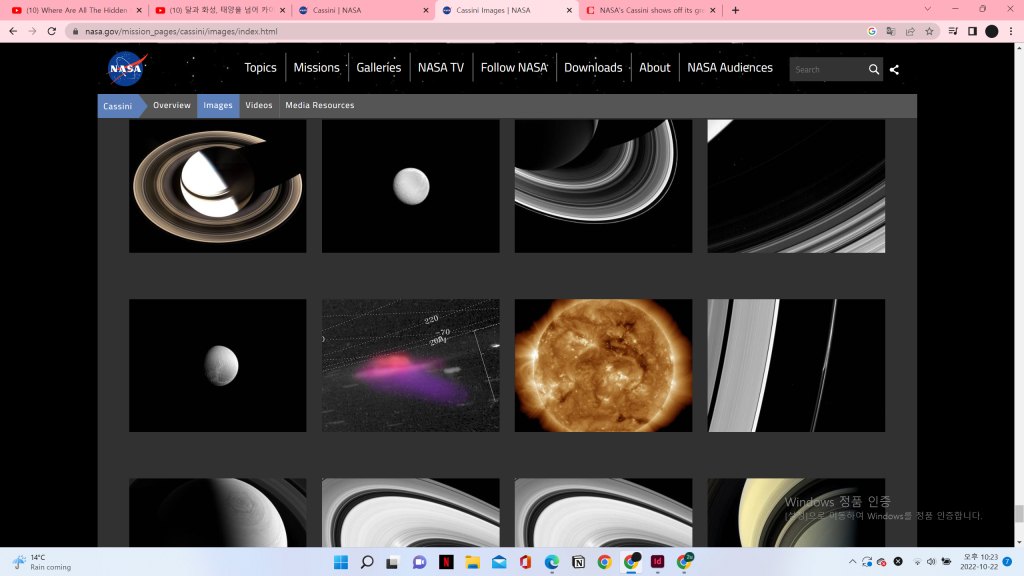Open Adobe InDesign from the taskbar

click(x=657, y=562)
